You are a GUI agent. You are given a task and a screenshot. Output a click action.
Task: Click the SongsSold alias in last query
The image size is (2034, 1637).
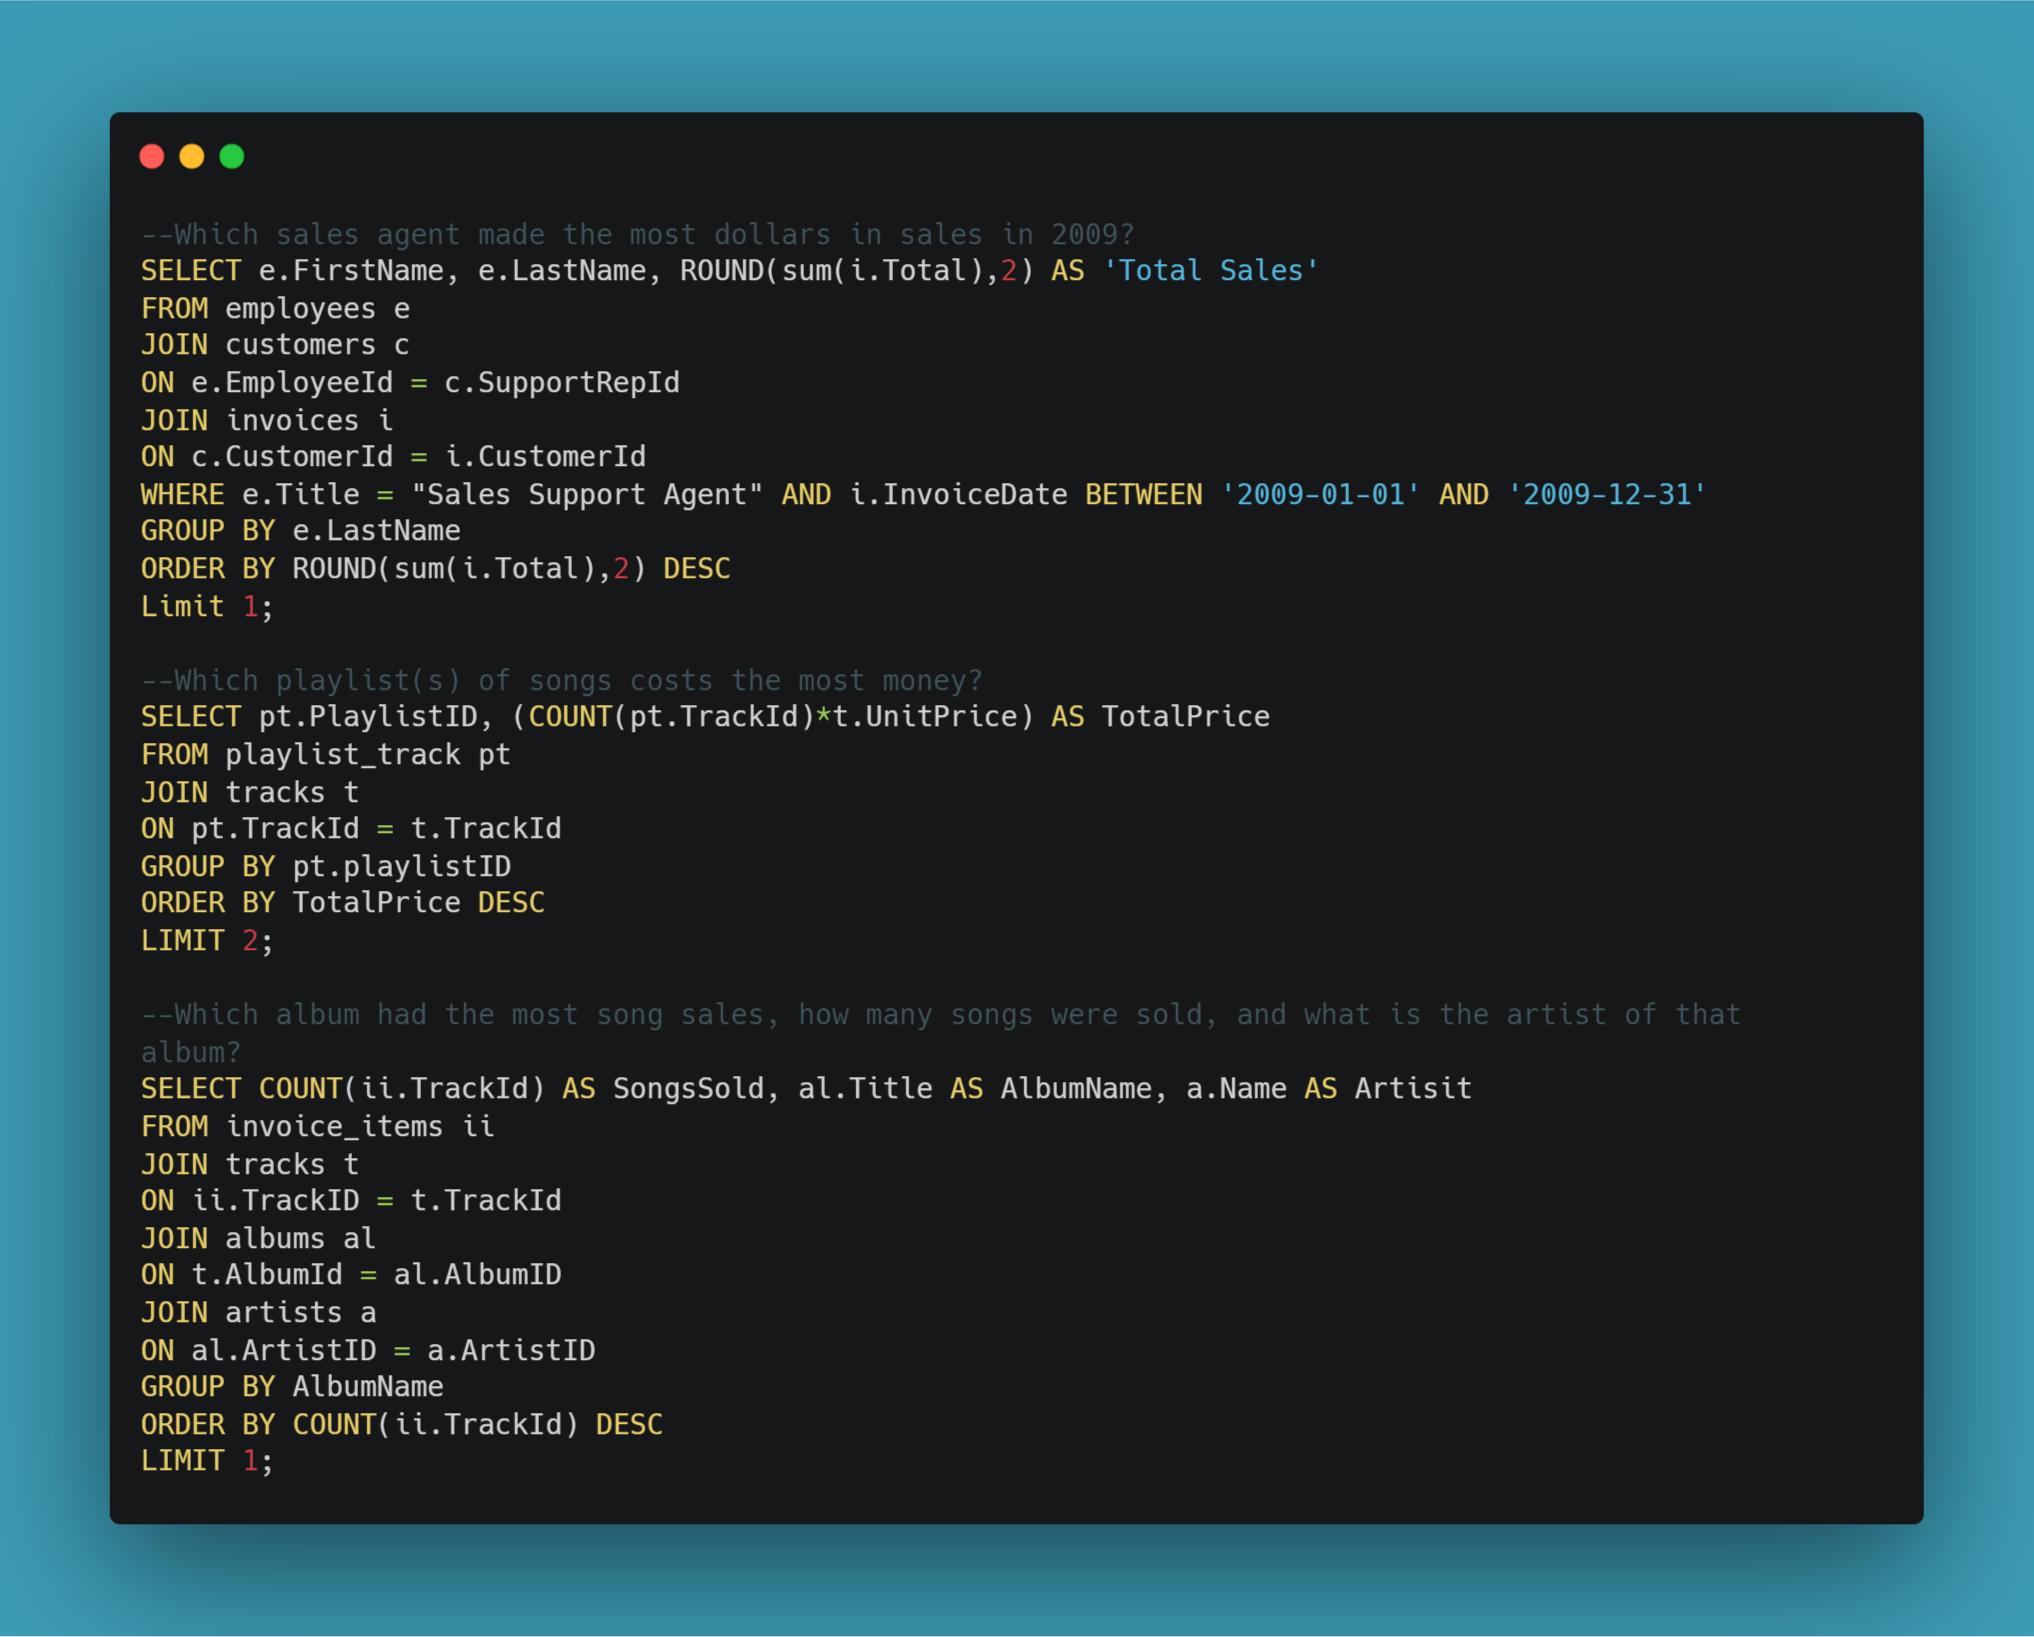(x=688, y=1088)
